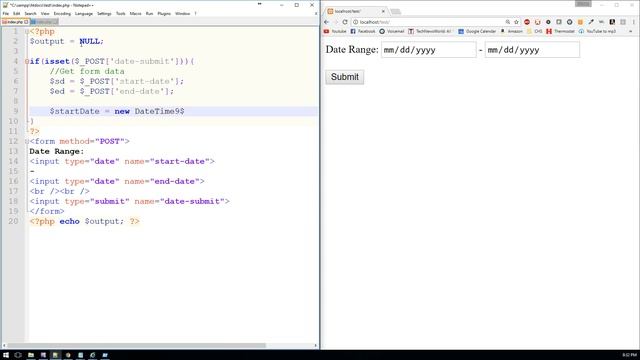Open the Run menu in Notepad++

pyautogui.click(x=149, y=13)
